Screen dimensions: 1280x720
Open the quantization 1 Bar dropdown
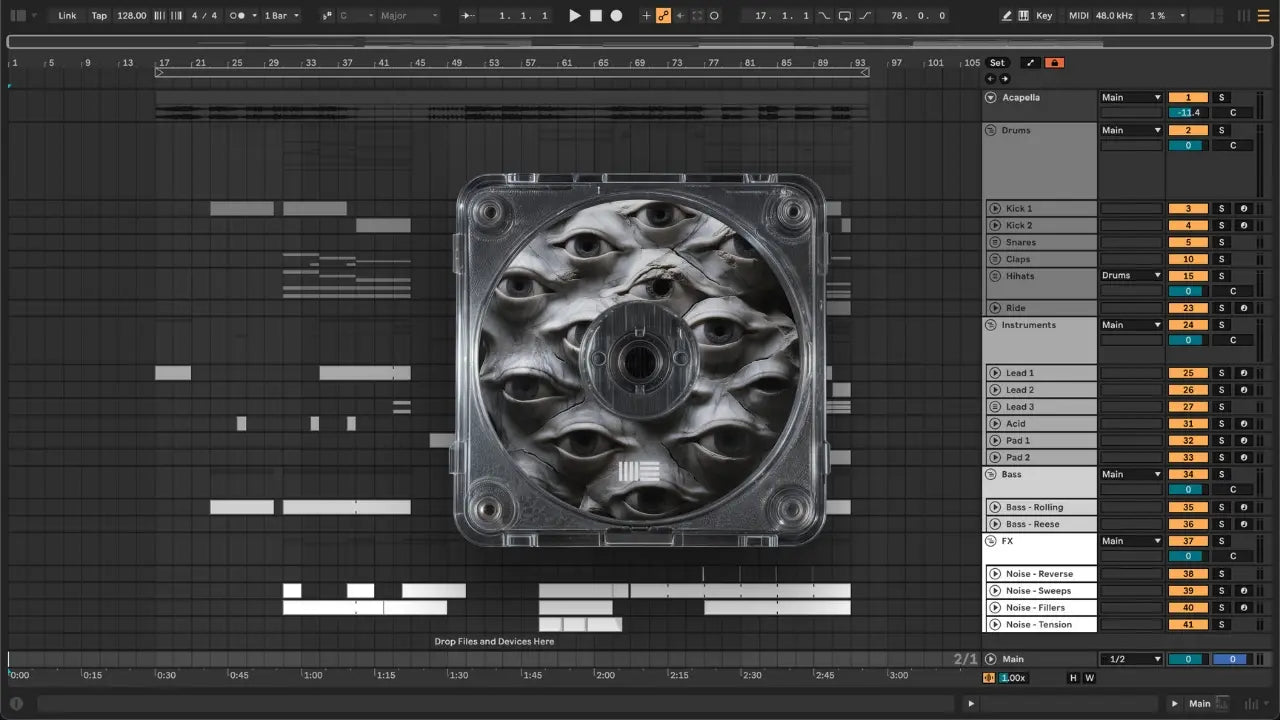pos(282,16)
